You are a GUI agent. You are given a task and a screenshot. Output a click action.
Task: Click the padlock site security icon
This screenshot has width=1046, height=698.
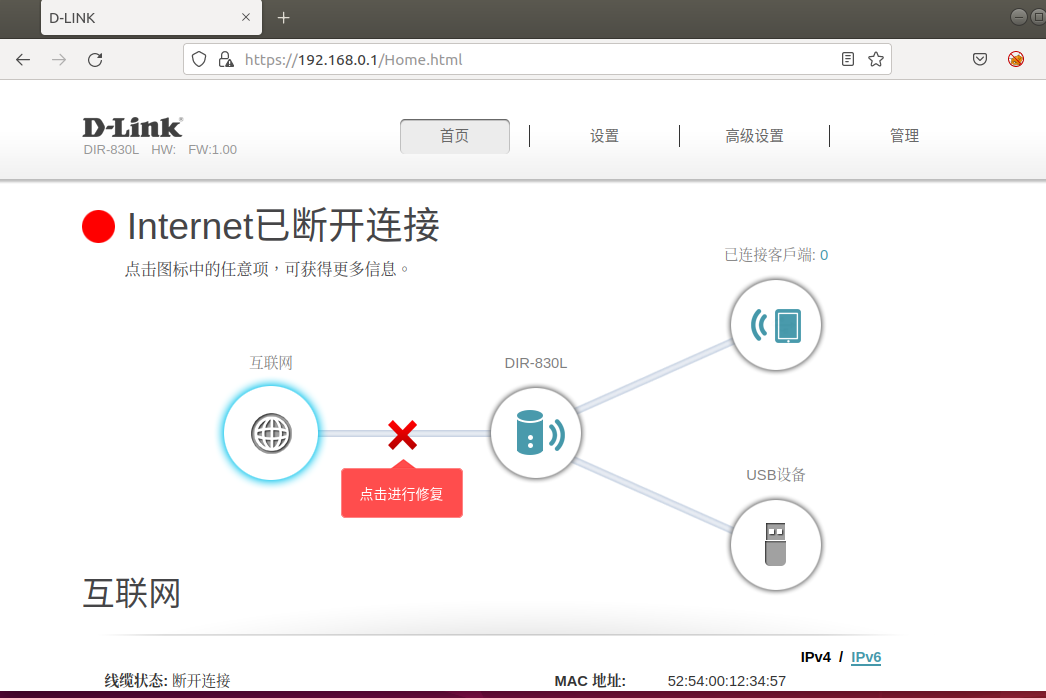(x=226, y=59)
